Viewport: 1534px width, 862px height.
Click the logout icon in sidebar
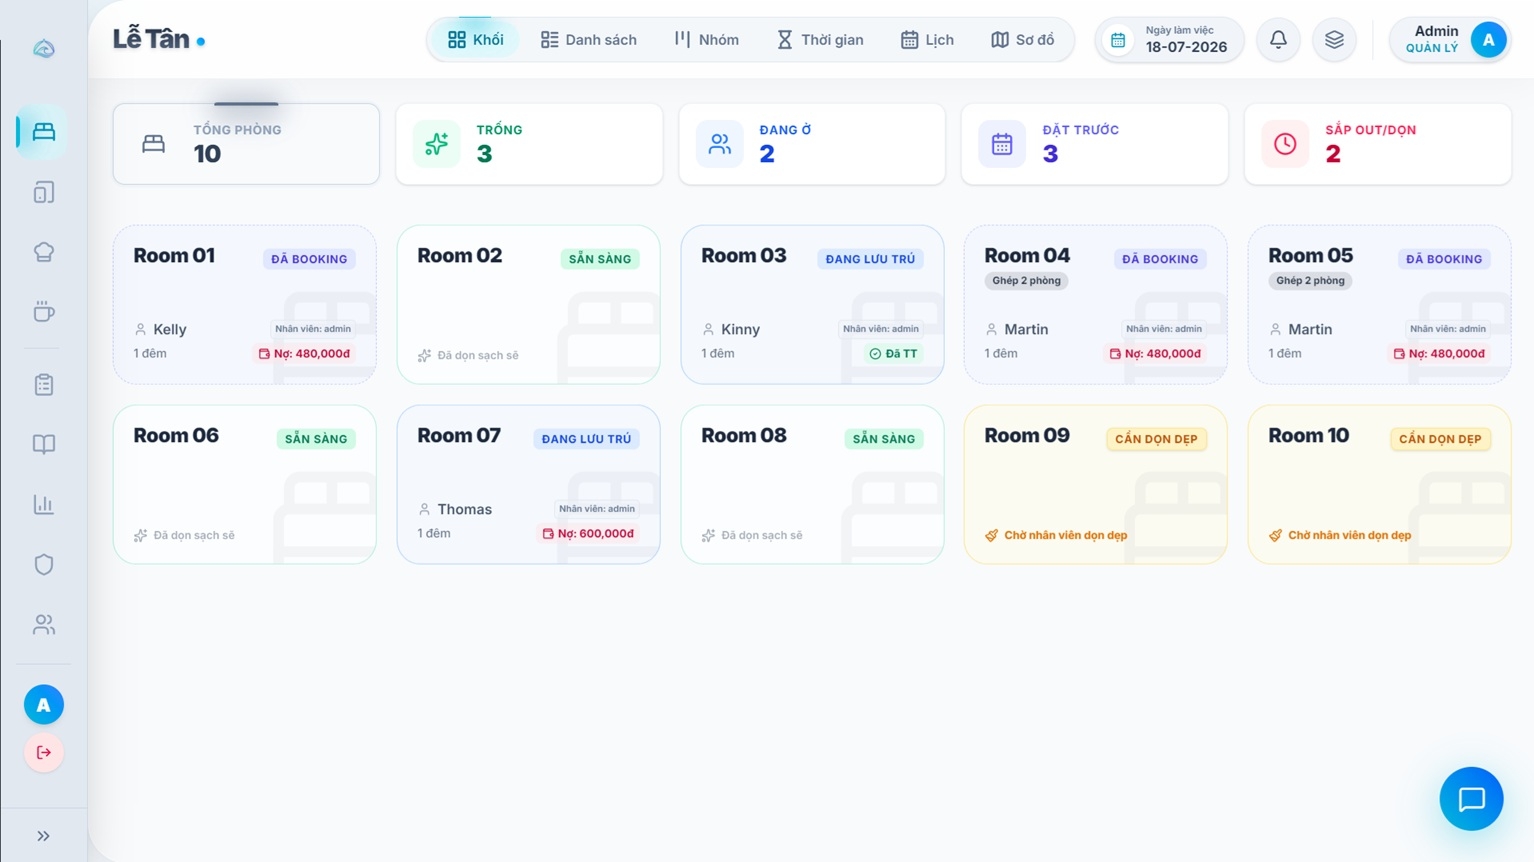(44, 752)
